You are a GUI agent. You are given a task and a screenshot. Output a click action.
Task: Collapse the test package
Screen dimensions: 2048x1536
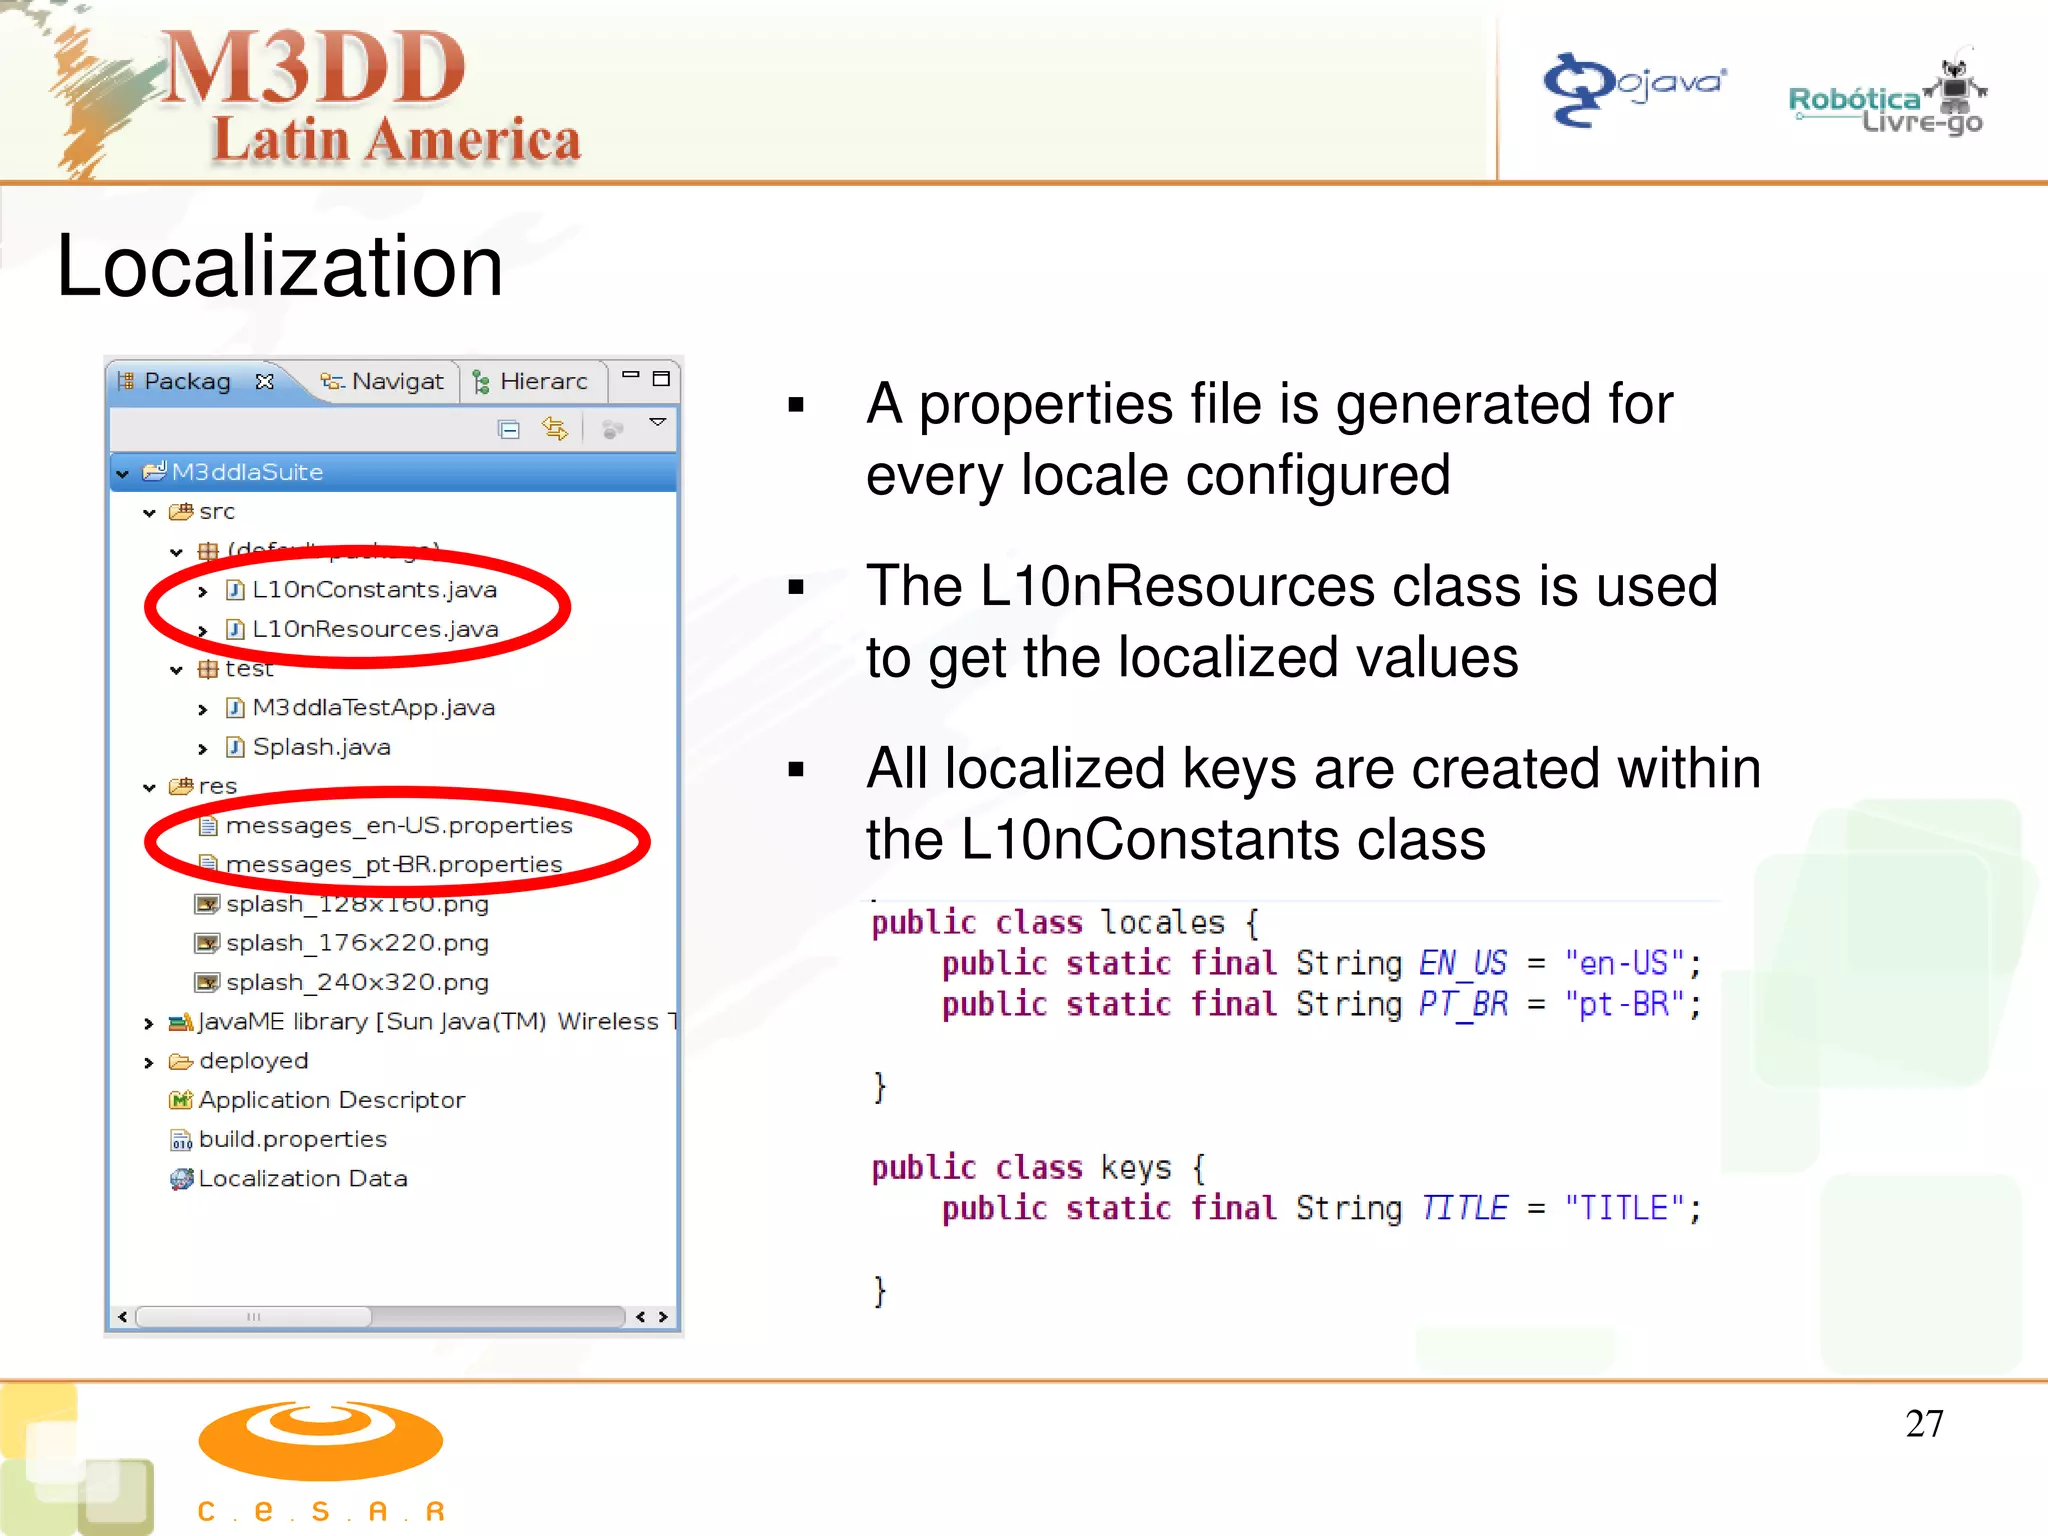point(177,670)
